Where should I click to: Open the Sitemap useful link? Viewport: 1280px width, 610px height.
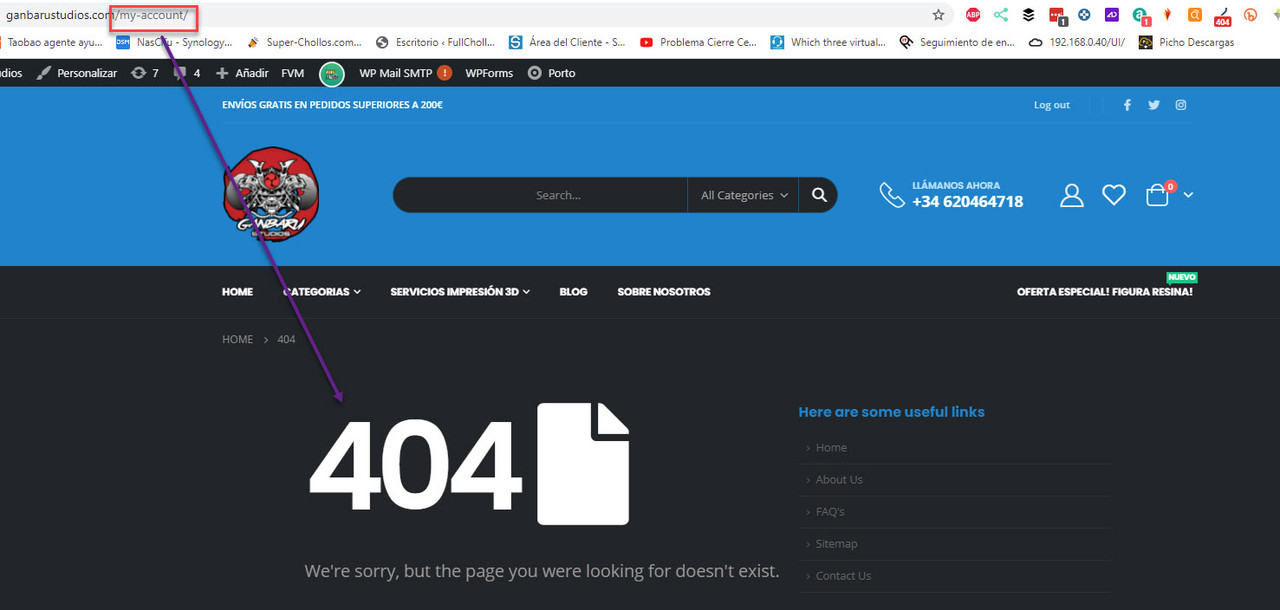pos(836,544)
